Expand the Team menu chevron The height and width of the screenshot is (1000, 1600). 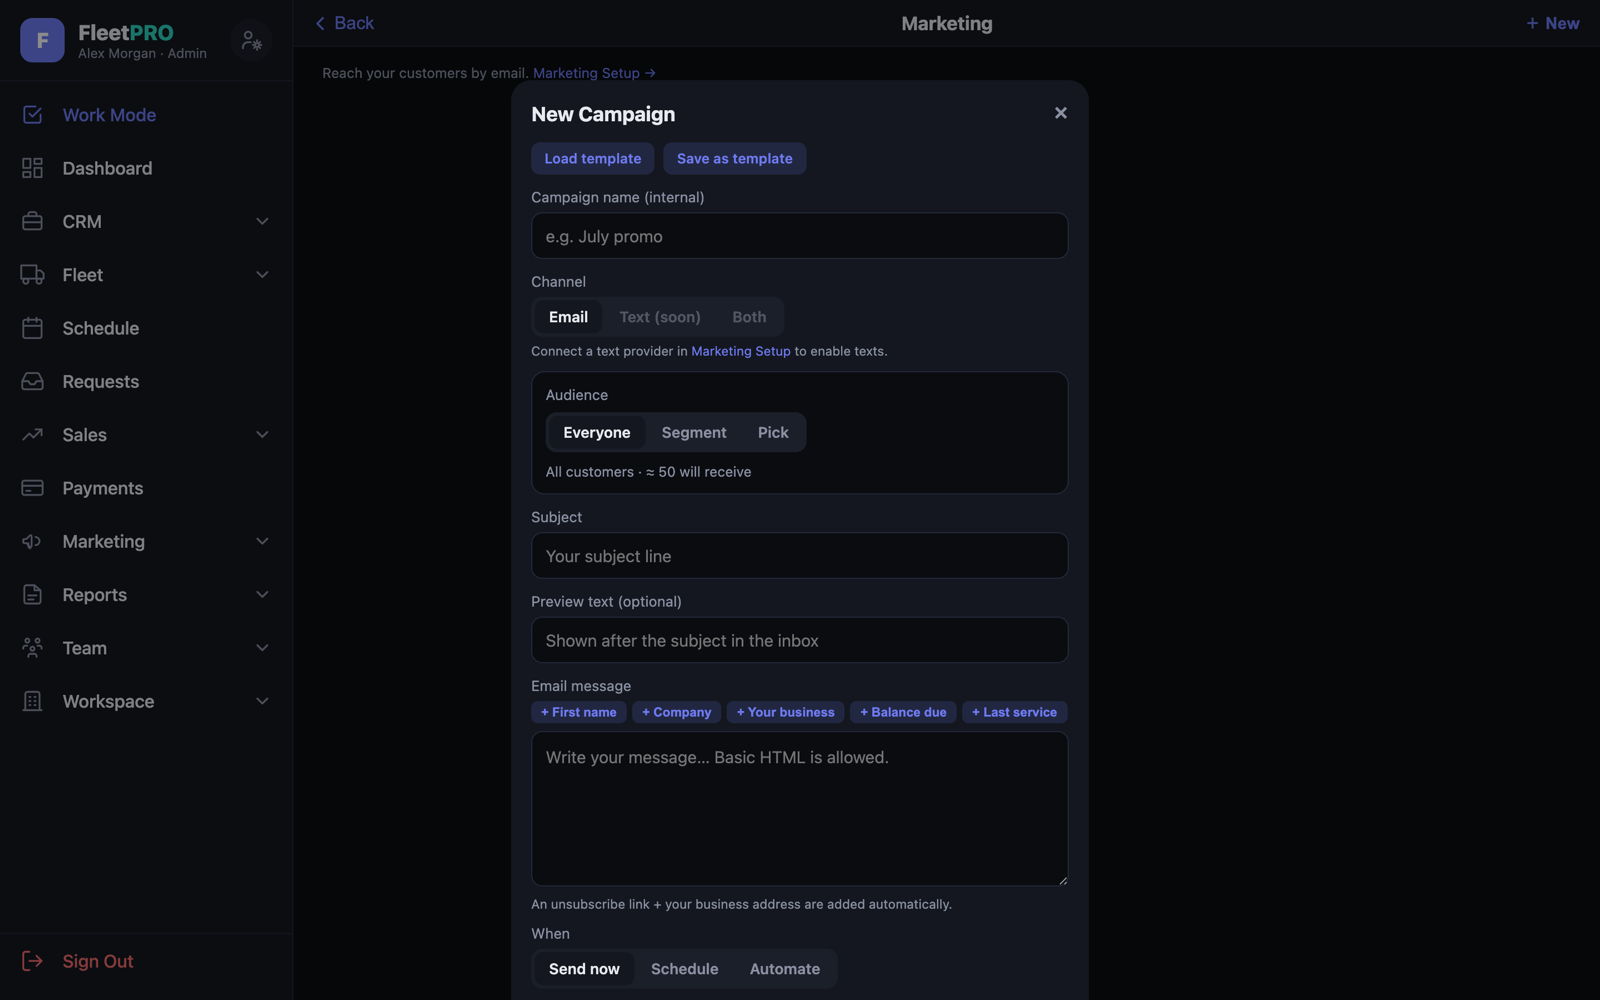point(262,648)
